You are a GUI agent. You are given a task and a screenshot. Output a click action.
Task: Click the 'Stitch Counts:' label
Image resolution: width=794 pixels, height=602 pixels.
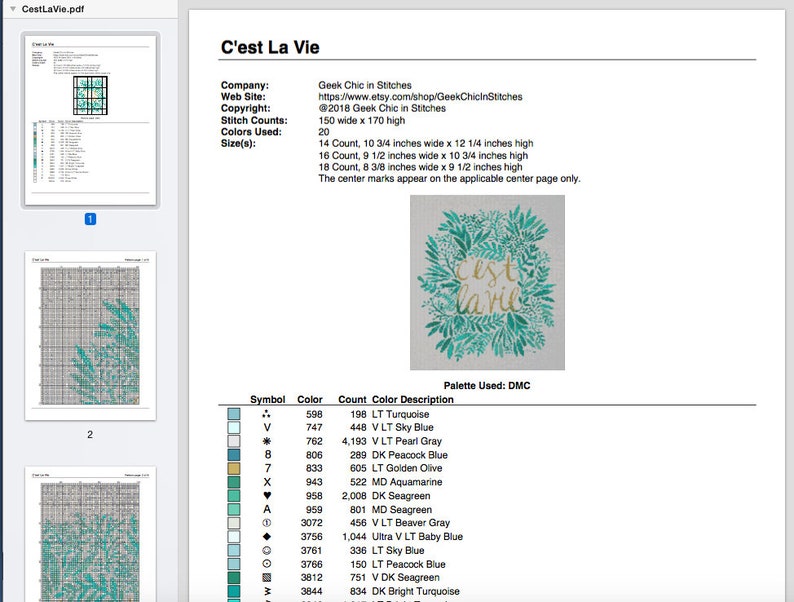(x=254, y=121)
